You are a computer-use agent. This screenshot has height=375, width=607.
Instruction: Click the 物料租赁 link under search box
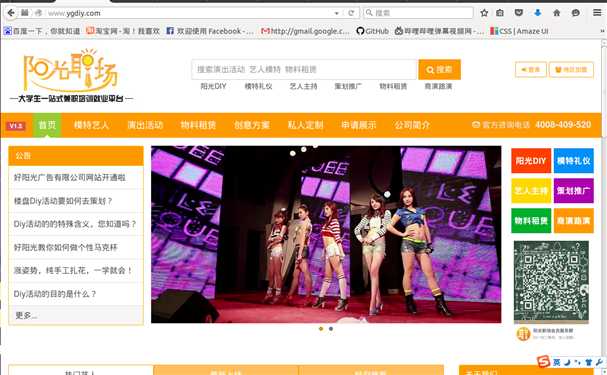[393, 86]
